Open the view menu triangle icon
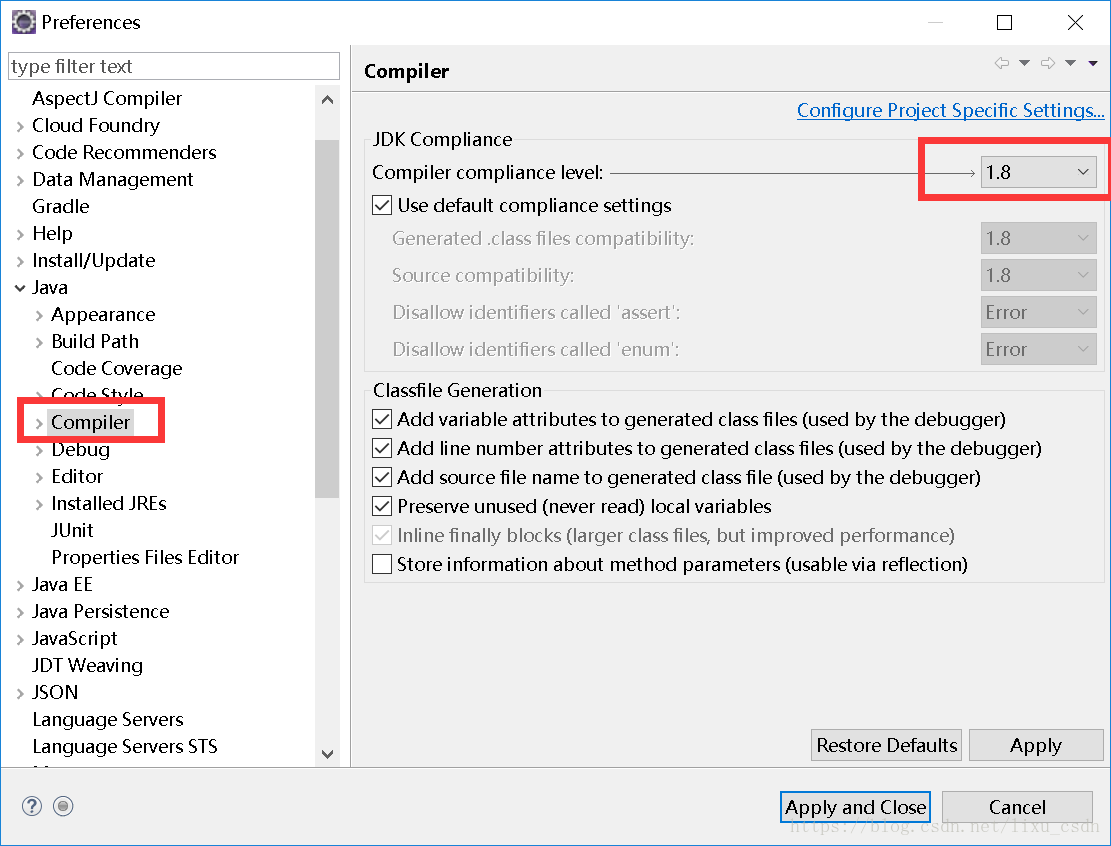 tap(1093, 64)
